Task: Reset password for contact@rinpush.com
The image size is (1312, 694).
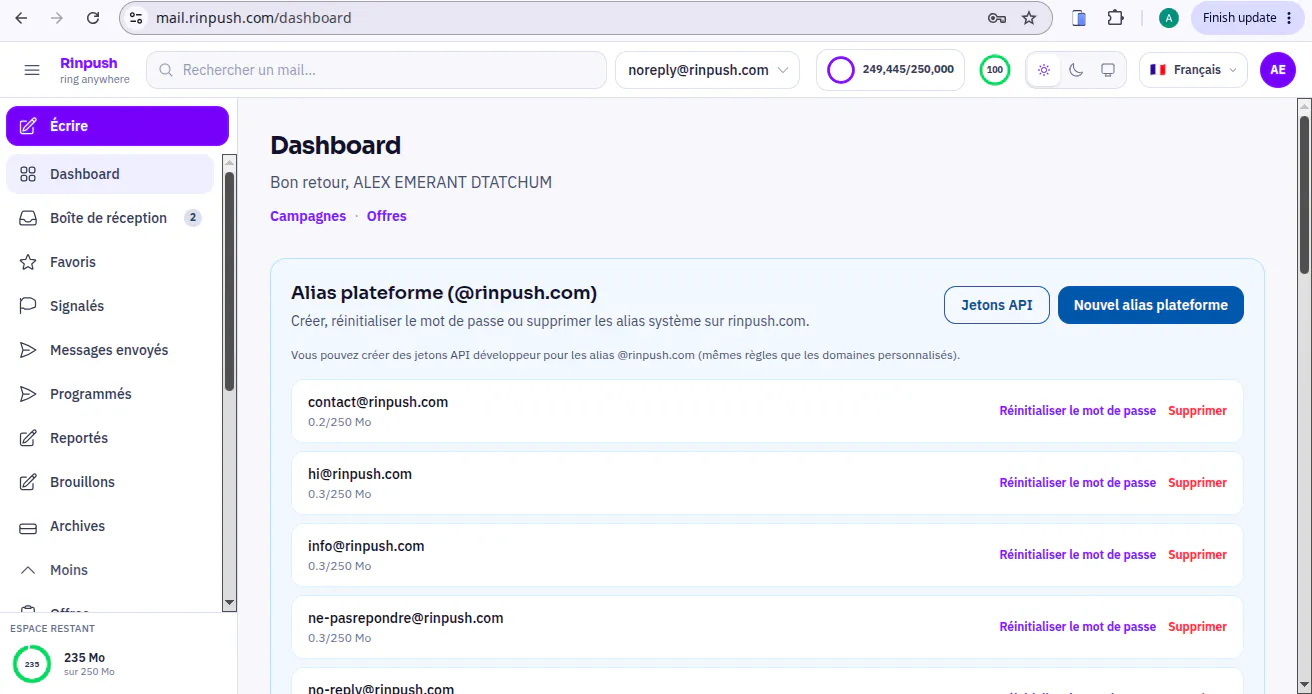Action: [x=1078, y=411]
